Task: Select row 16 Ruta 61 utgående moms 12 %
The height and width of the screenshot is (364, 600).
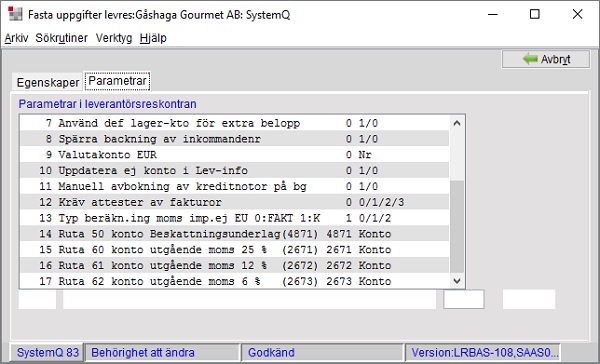Action: [234, 265]
